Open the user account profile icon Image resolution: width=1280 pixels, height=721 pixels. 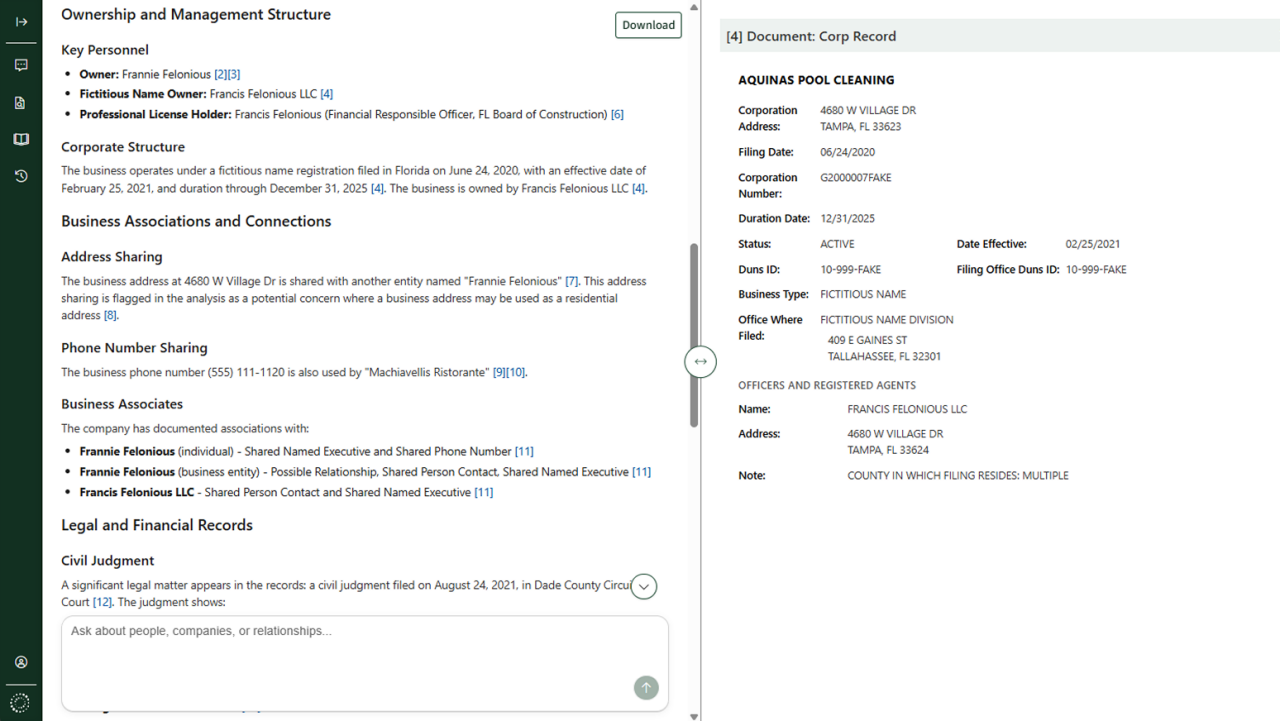[21, 662]
